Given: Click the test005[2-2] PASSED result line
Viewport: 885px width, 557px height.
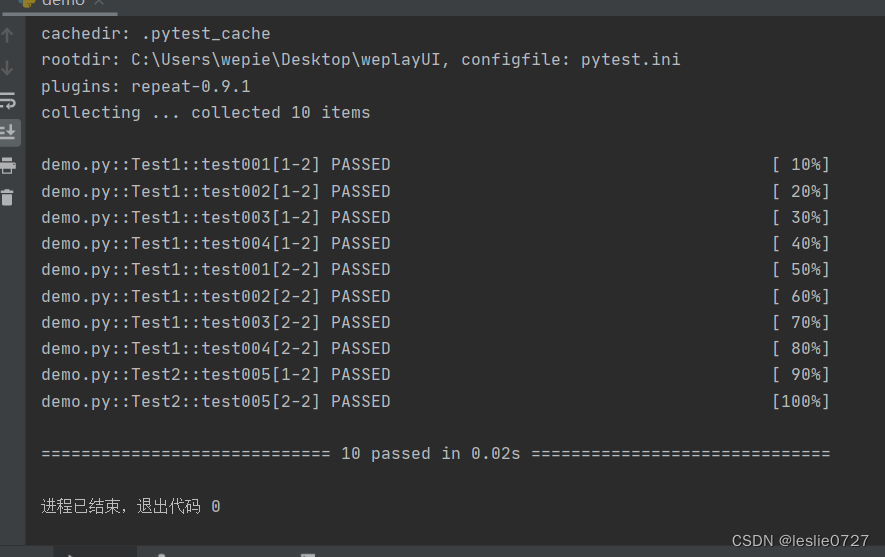Looking at the screenshot, I should [x=216, y=402].
